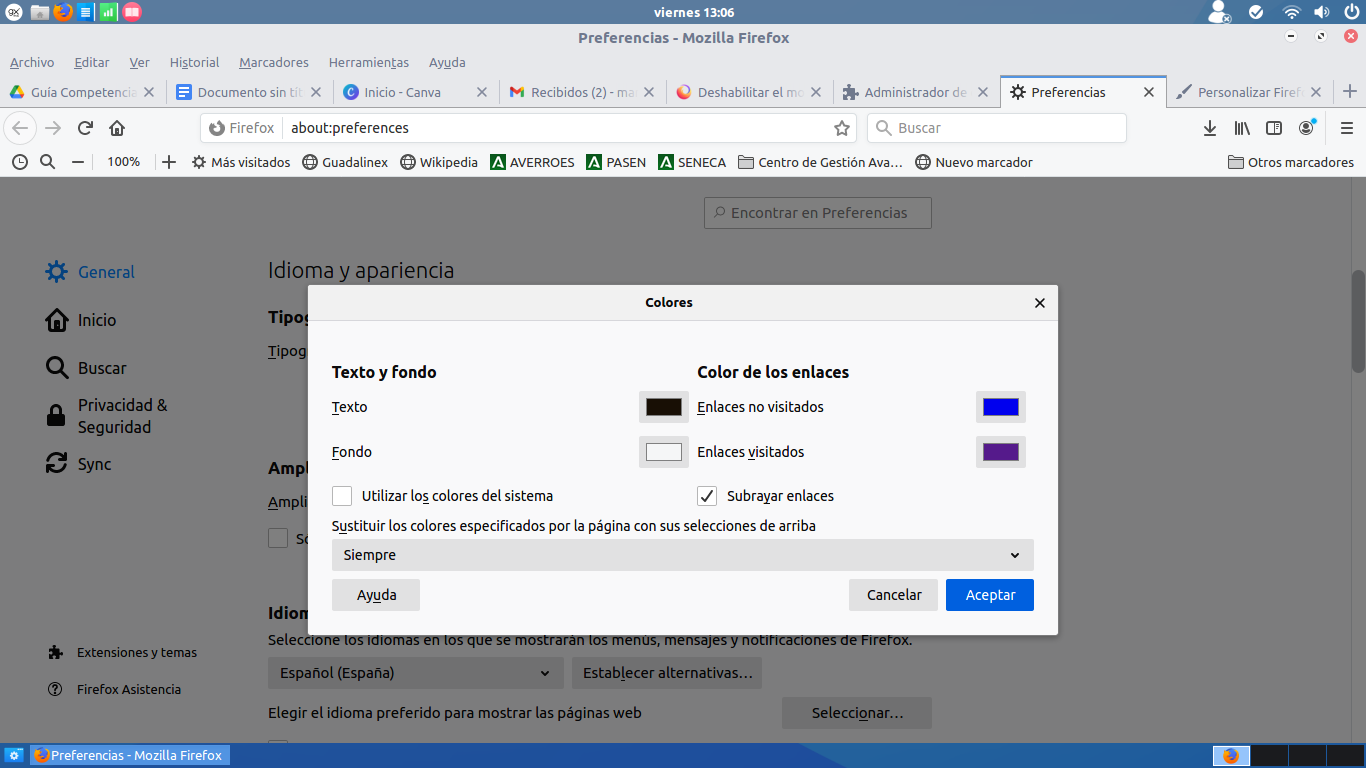Screen dimensions: 1366x768
Task: Go to Firefox home page
Action: pyautogui.click(x=117, y=128)
